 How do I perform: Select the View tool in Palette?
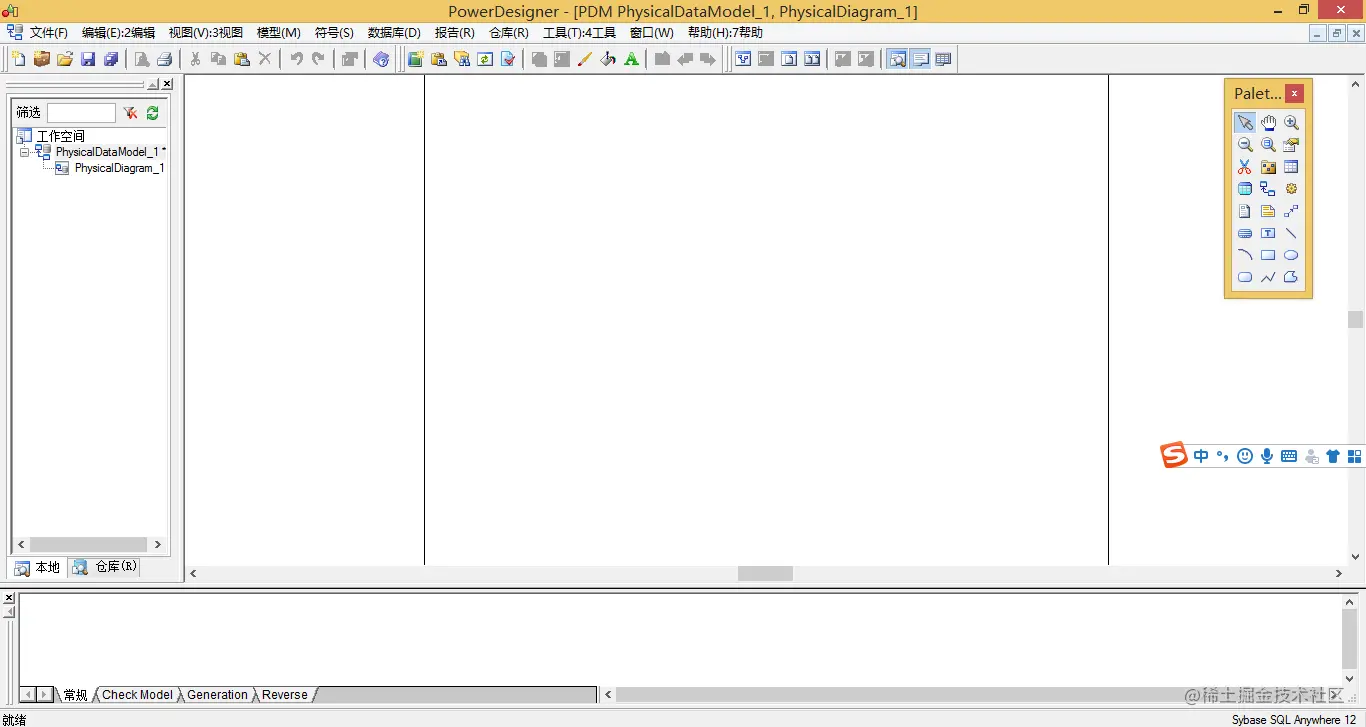pyautogui.click(x=1245, y=189)
